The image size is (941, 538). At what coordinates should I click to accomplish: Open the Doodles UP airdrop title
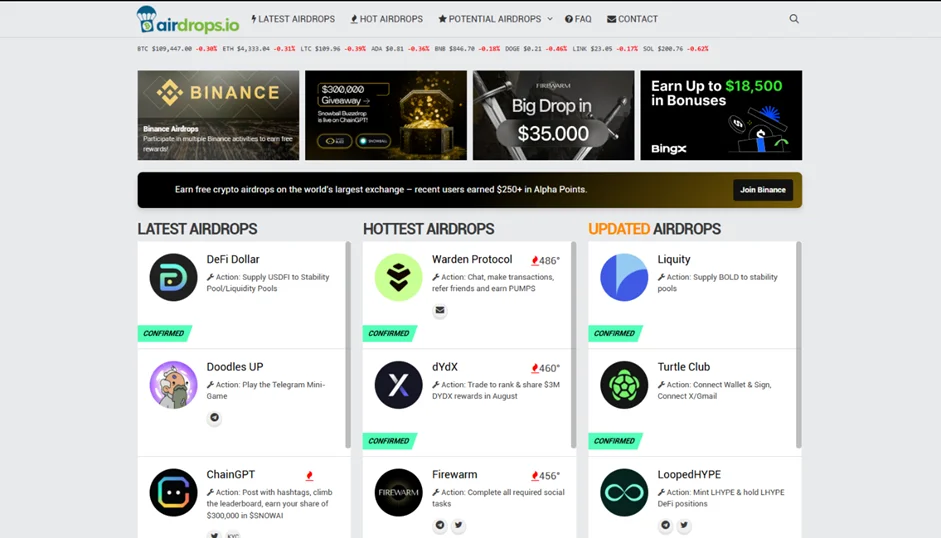click(x=235, y=367)
